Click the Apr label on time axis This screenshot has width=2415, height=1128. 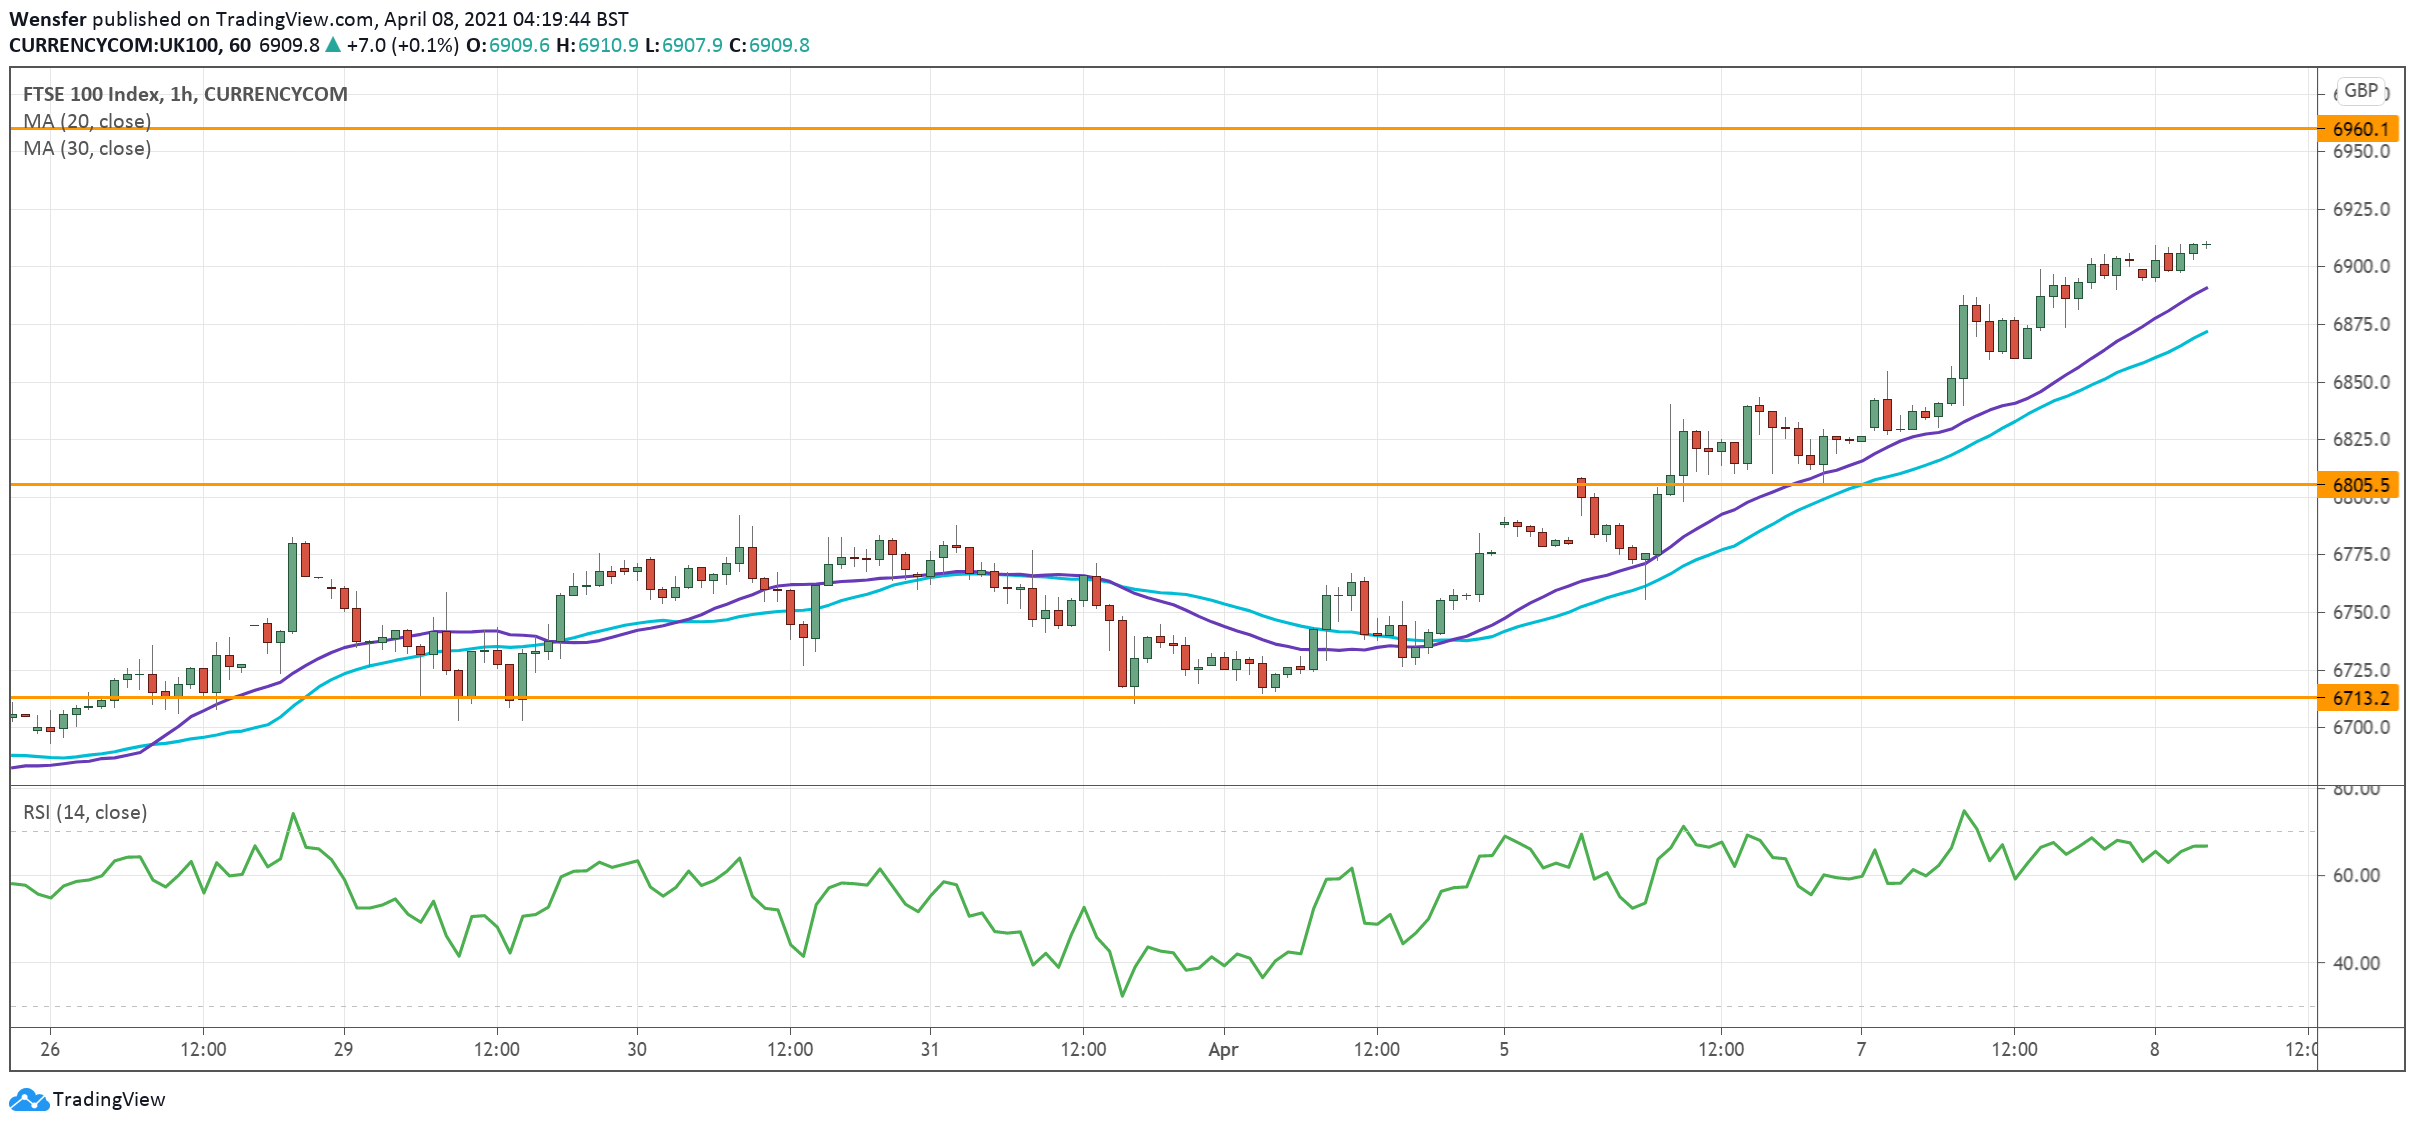pyautogui.click(x=1223, y=1049)
